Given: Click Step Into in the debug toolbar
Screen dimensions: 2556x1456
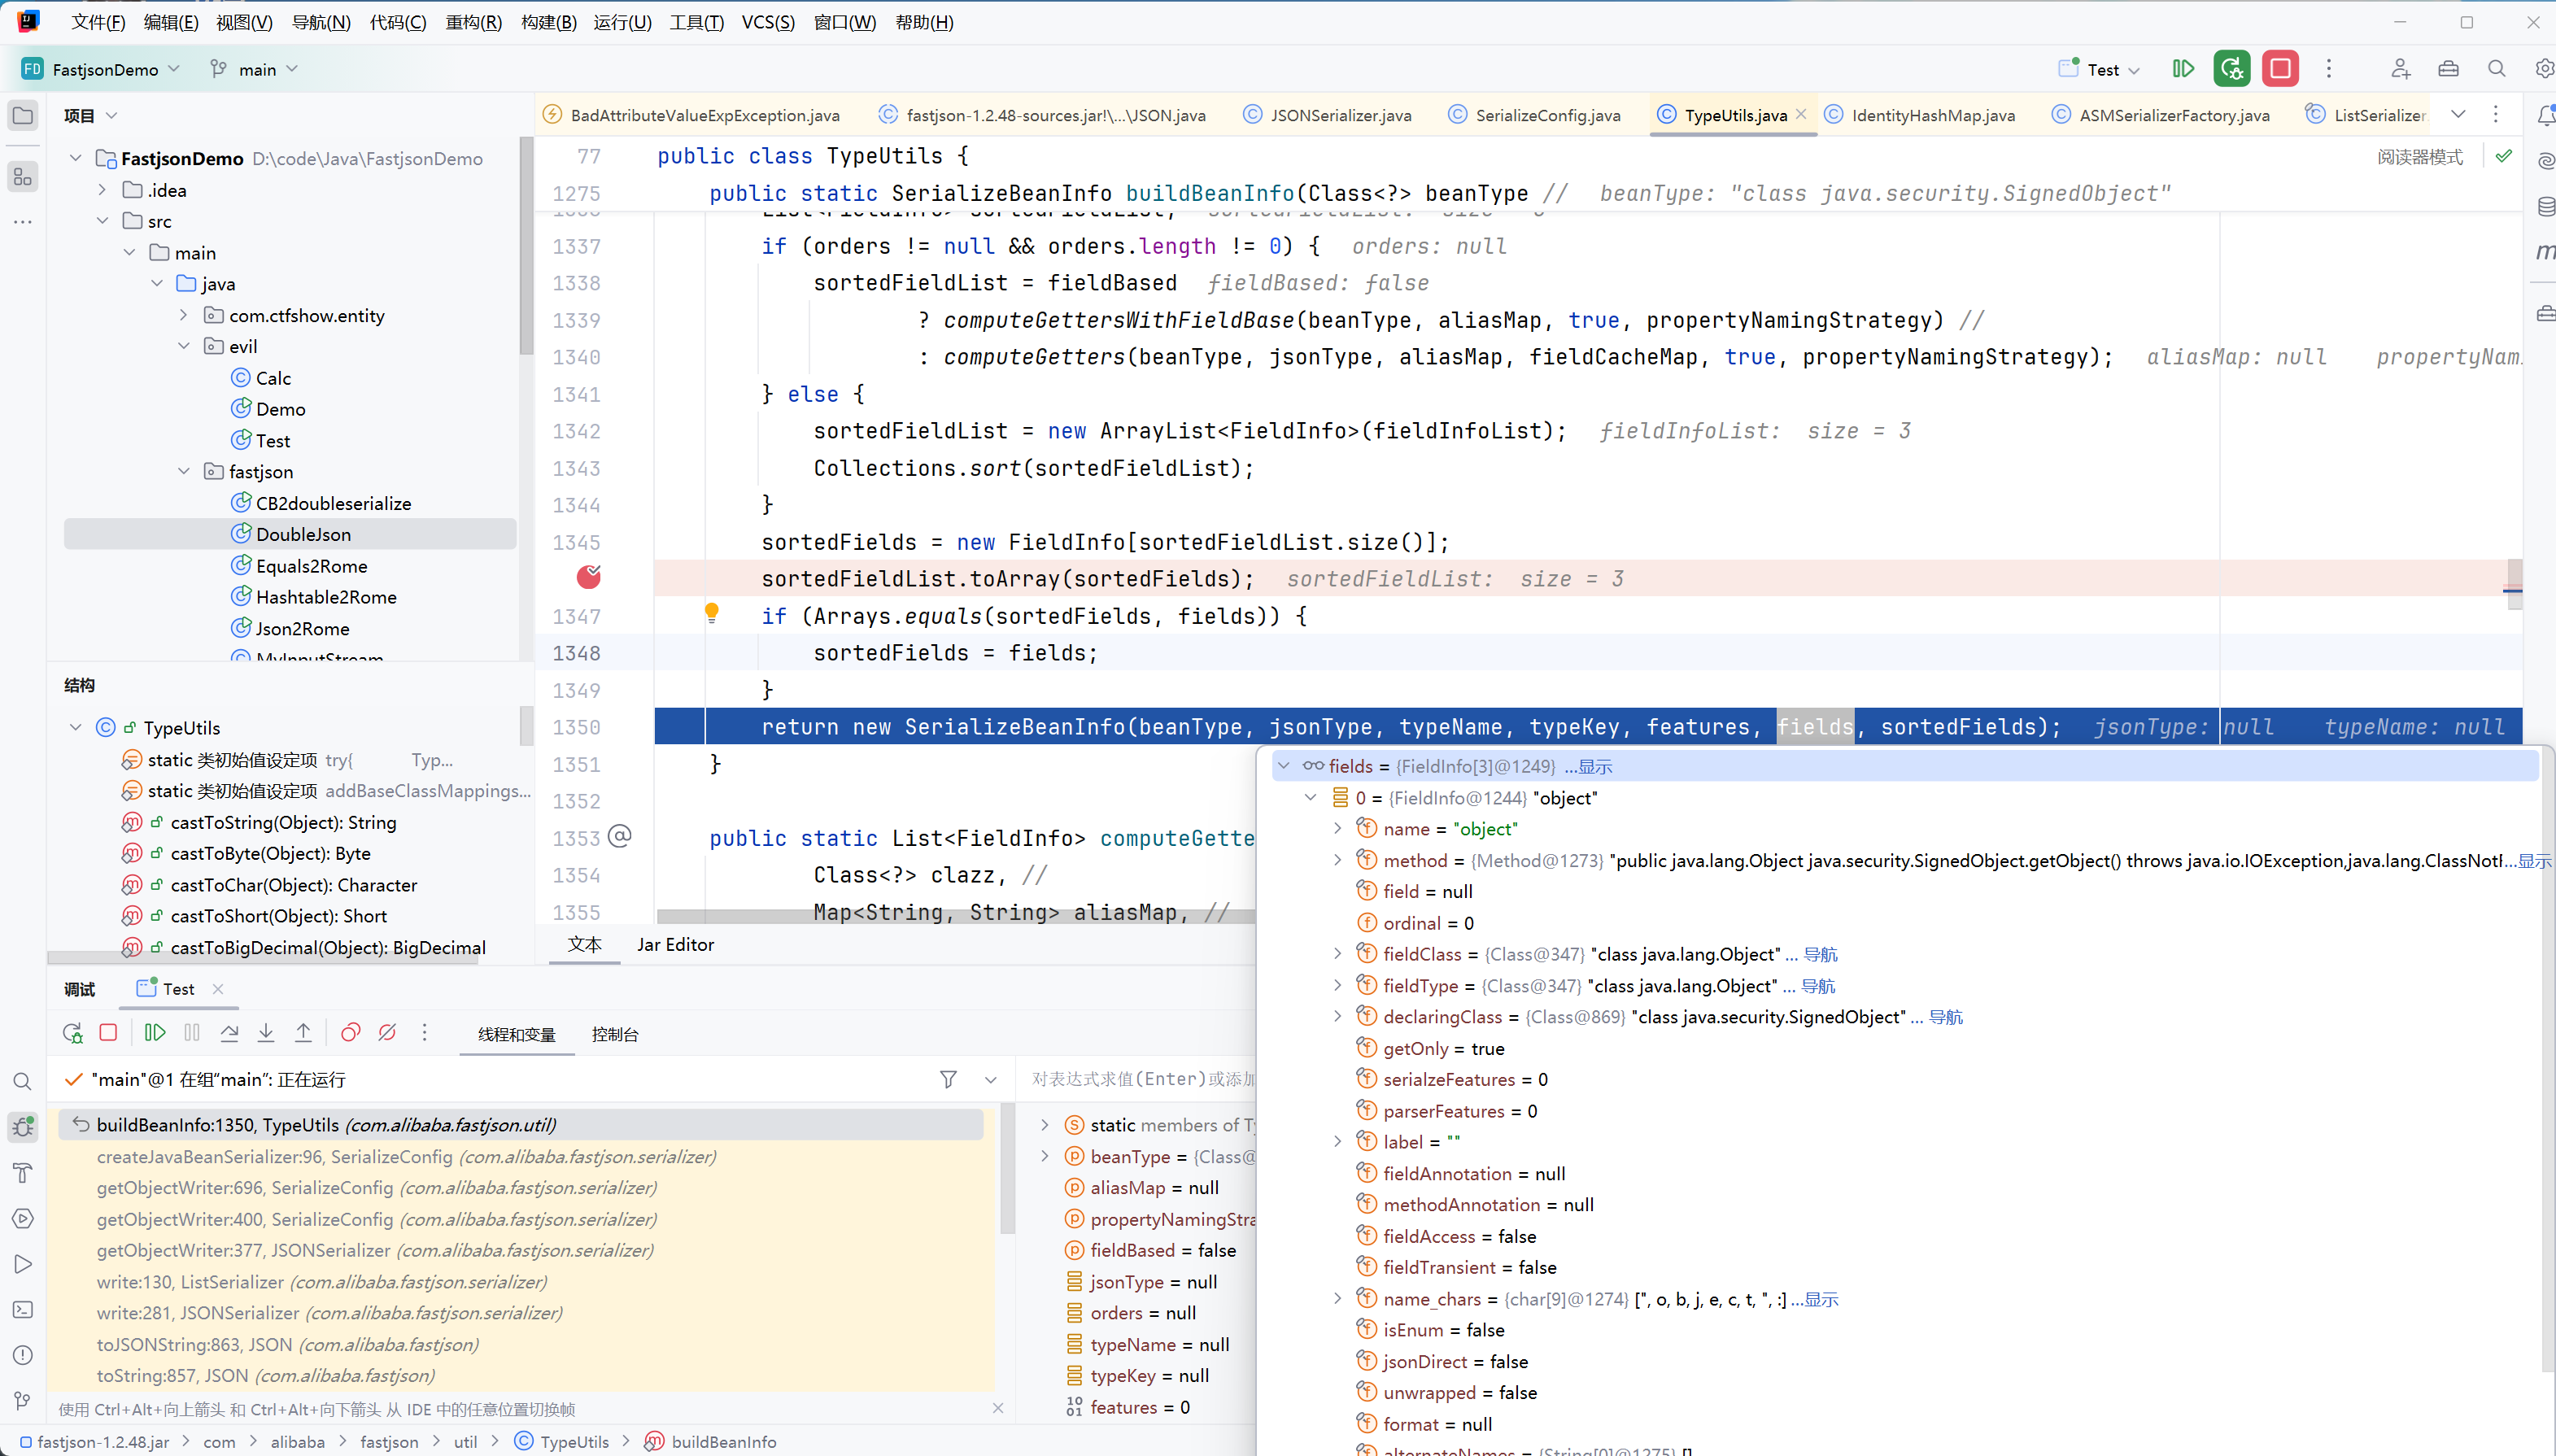Looking at the screenshot, I should pos(266,1033).
